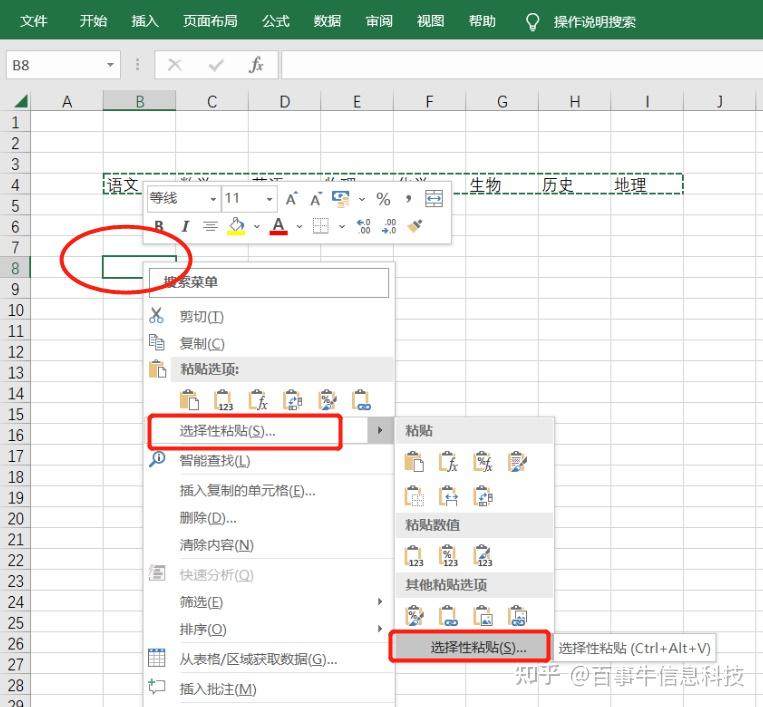Click Increase Font Size icon in mini toolbar

[291, 199]
